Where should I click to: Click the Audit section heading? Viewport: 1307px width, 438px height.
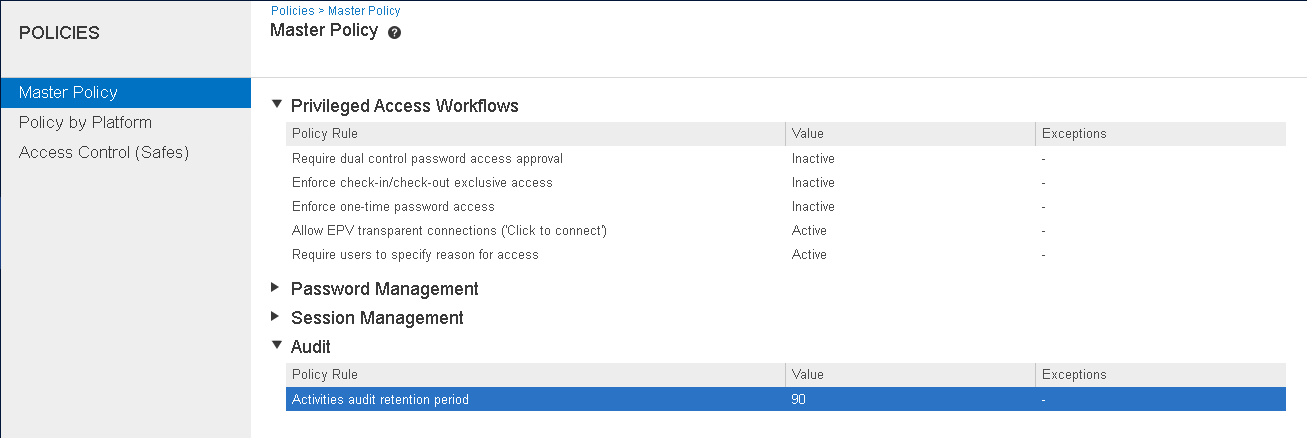pos(311,346)
